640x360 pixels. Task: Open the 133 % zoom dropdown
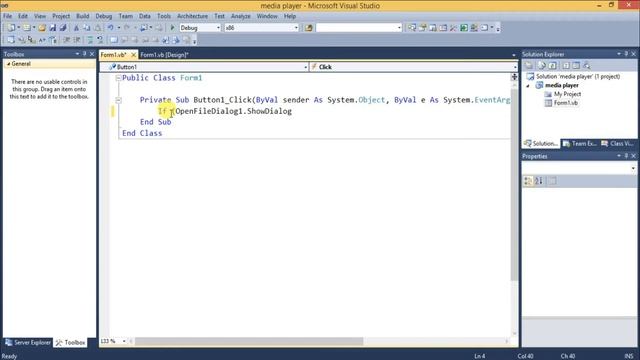[124, 341]
